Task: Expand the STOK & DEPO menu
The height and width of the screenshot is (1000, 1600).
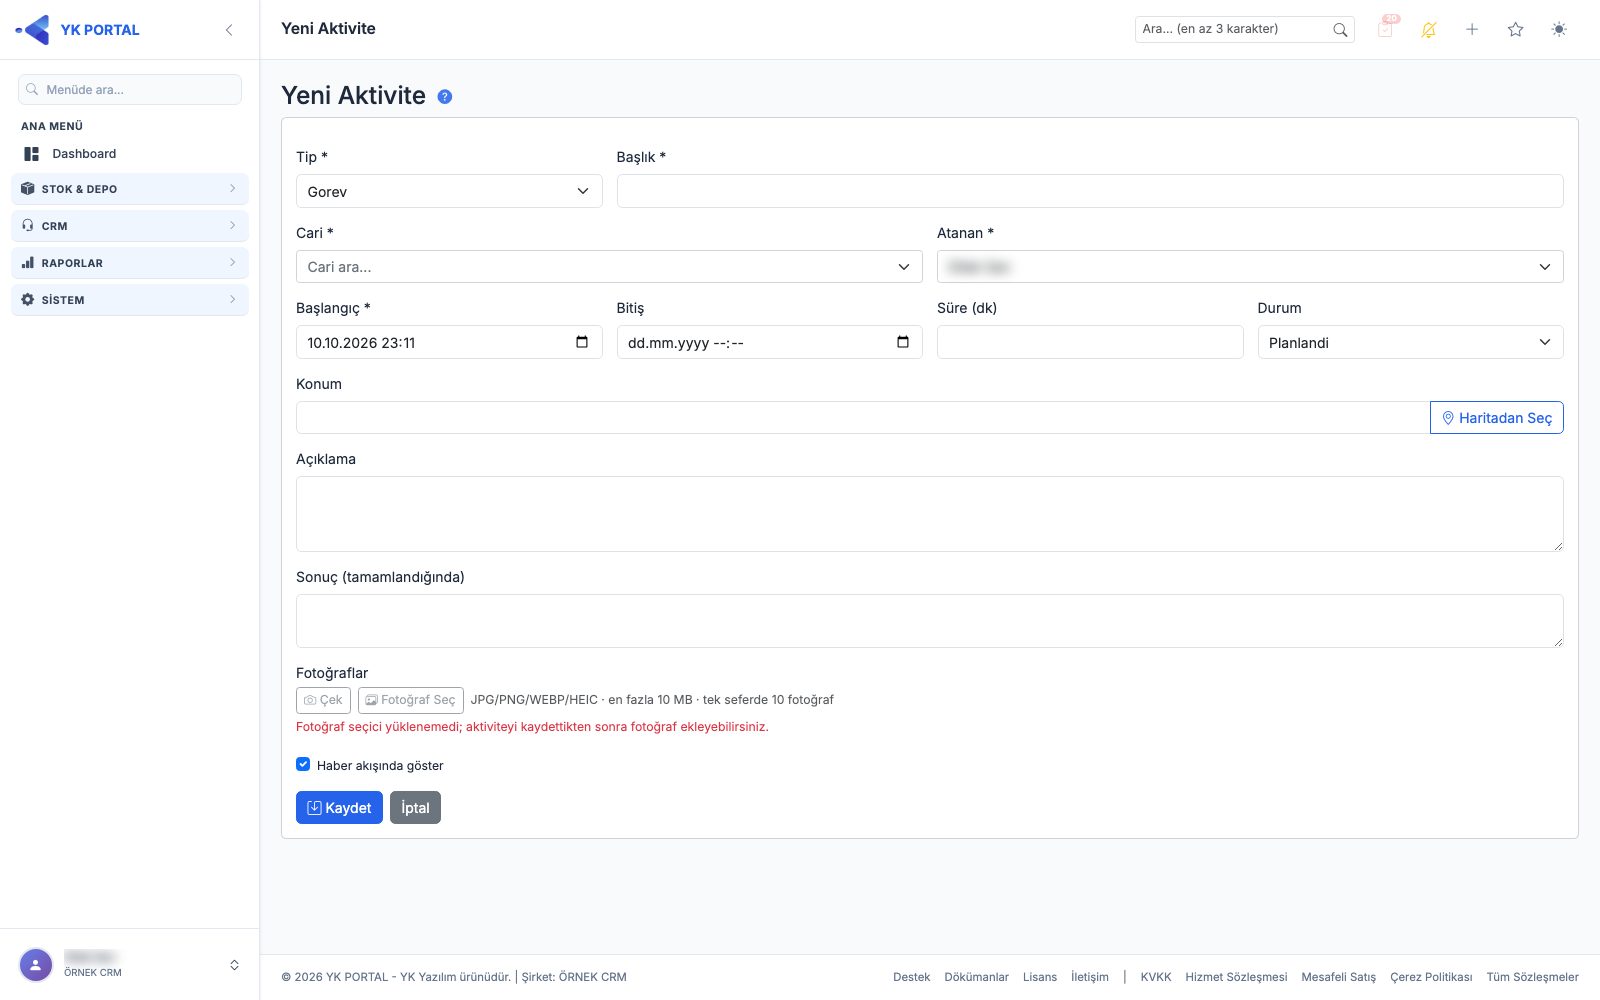Action: tap(130, 189)
